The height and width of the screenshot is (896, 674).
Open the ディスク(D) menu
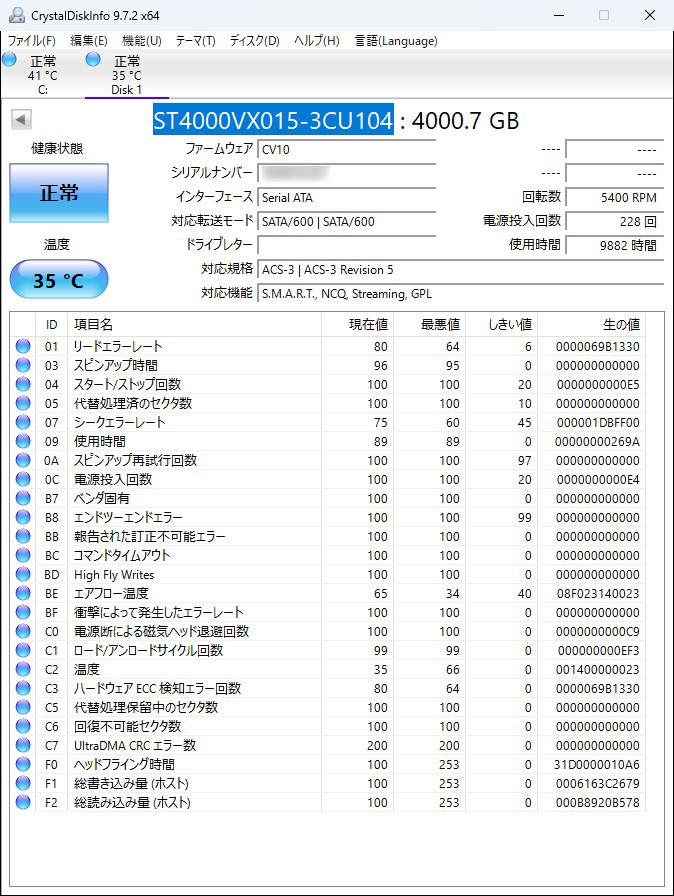[x=254, y=41]
